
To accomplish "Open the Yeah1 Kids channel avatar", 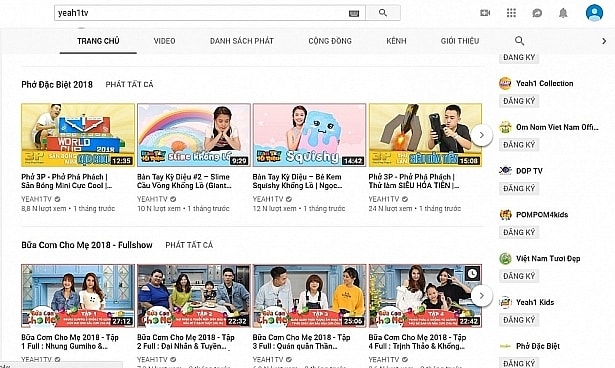I will (x=505, y=302).
